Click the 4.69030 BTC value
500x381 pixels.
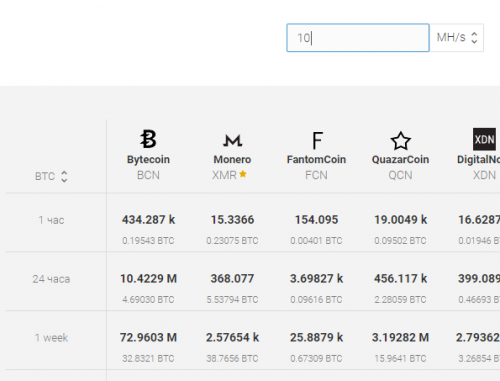click(x=148, y=300)
